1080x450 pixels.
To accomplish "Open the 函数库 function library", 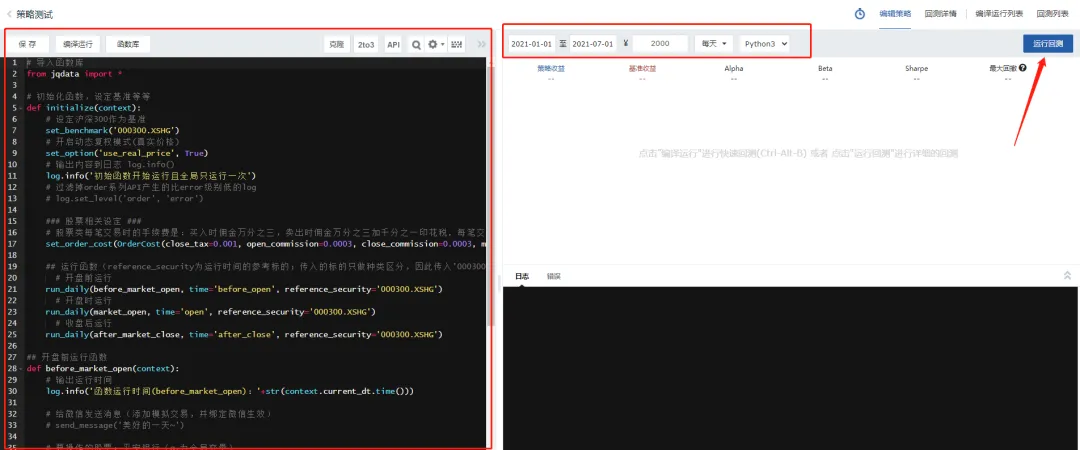I will click(x=128, y=44).
